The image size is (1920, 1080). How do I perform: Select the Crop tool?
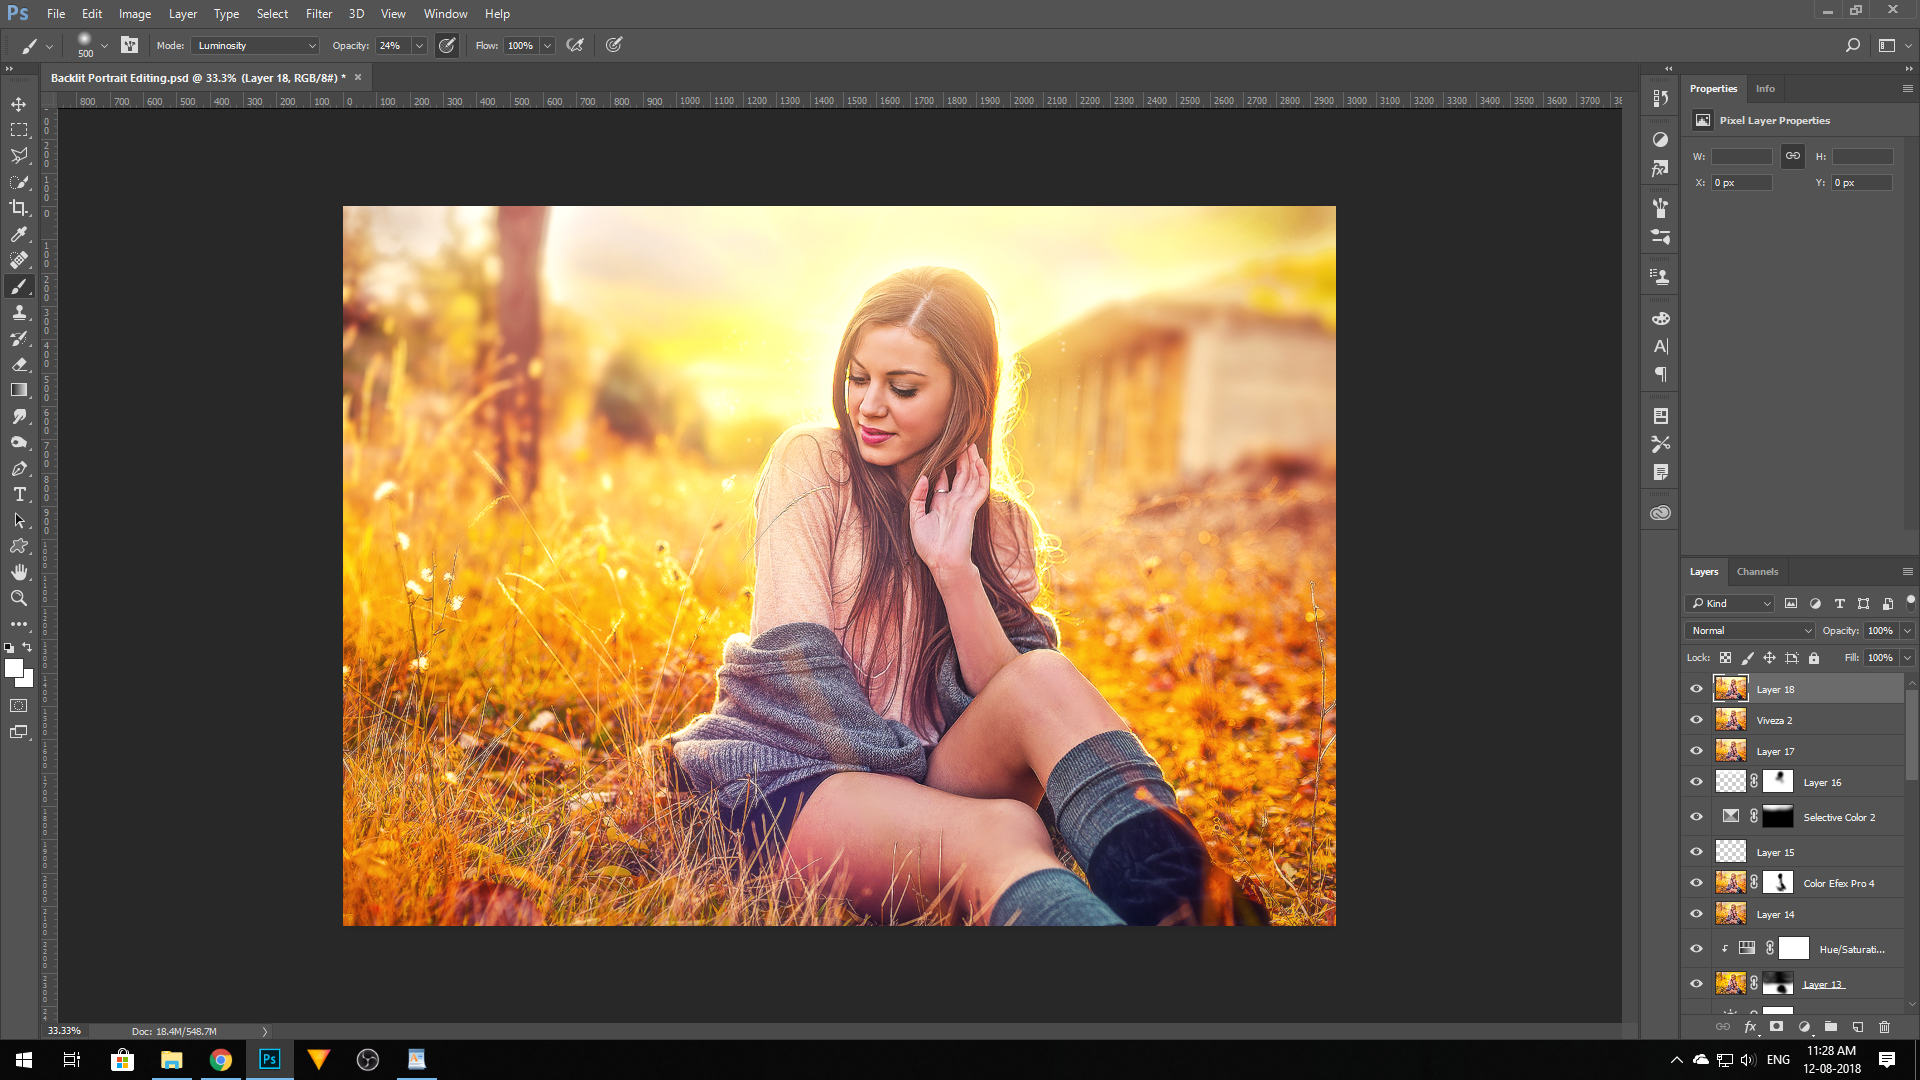click(19, 208)
